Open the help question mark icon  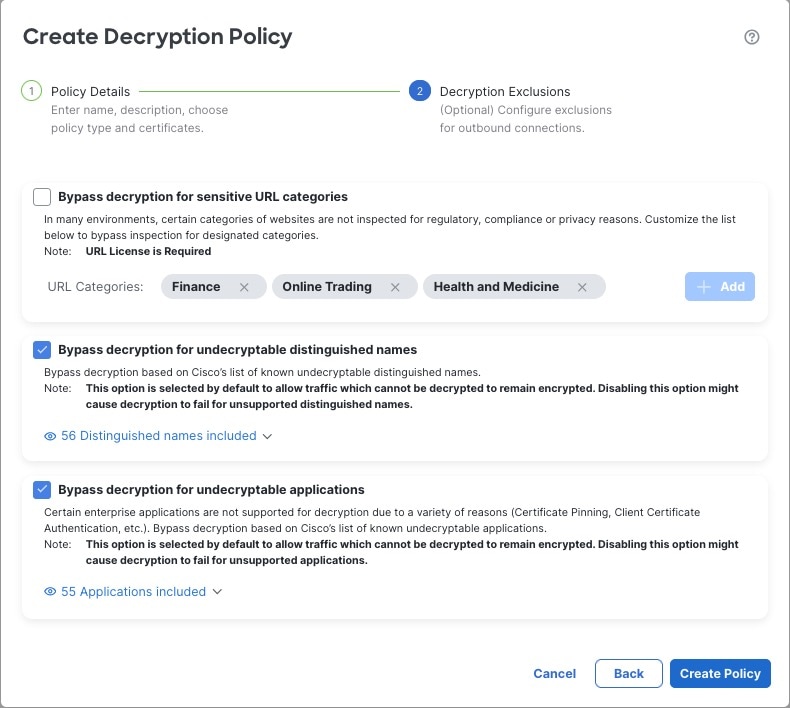[751, 37]
